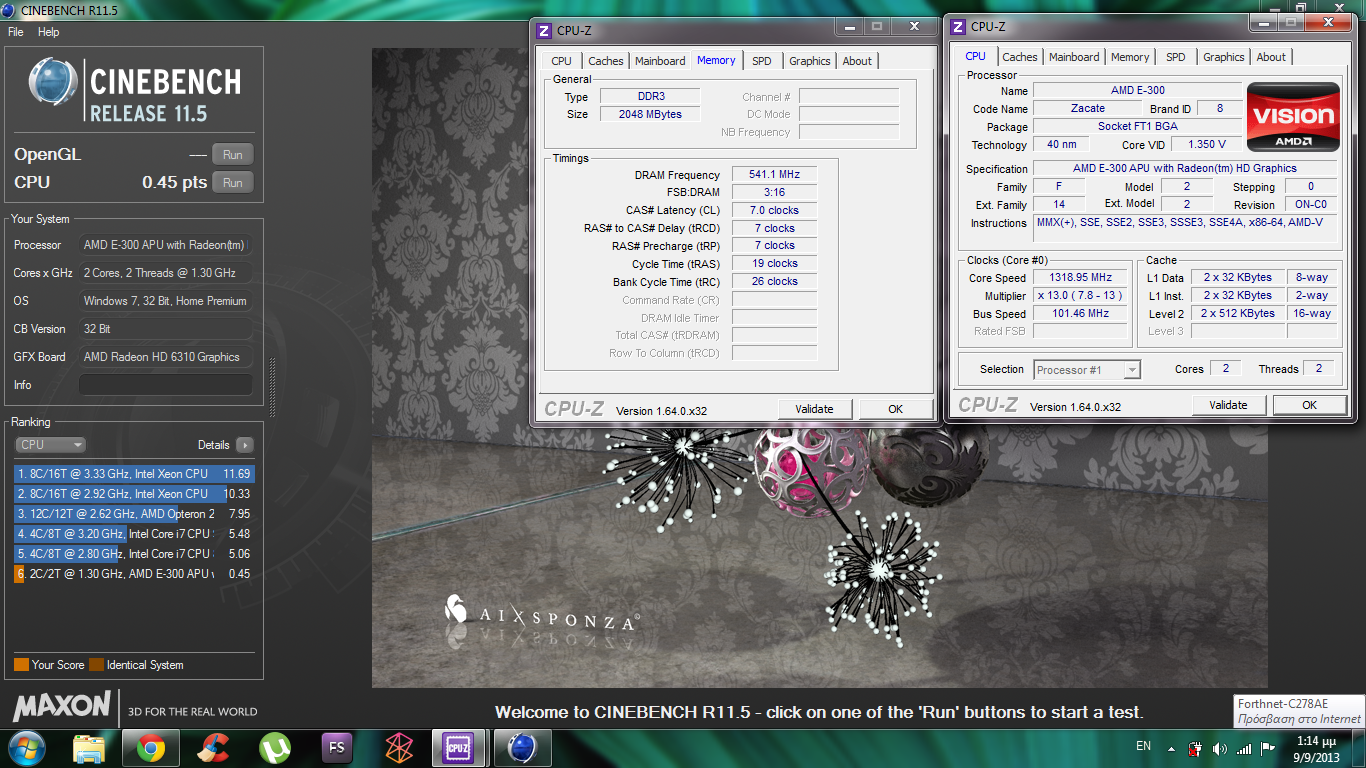Switch to Cinebench taskbar button
1366x768 pixels.
coord(521,748)
